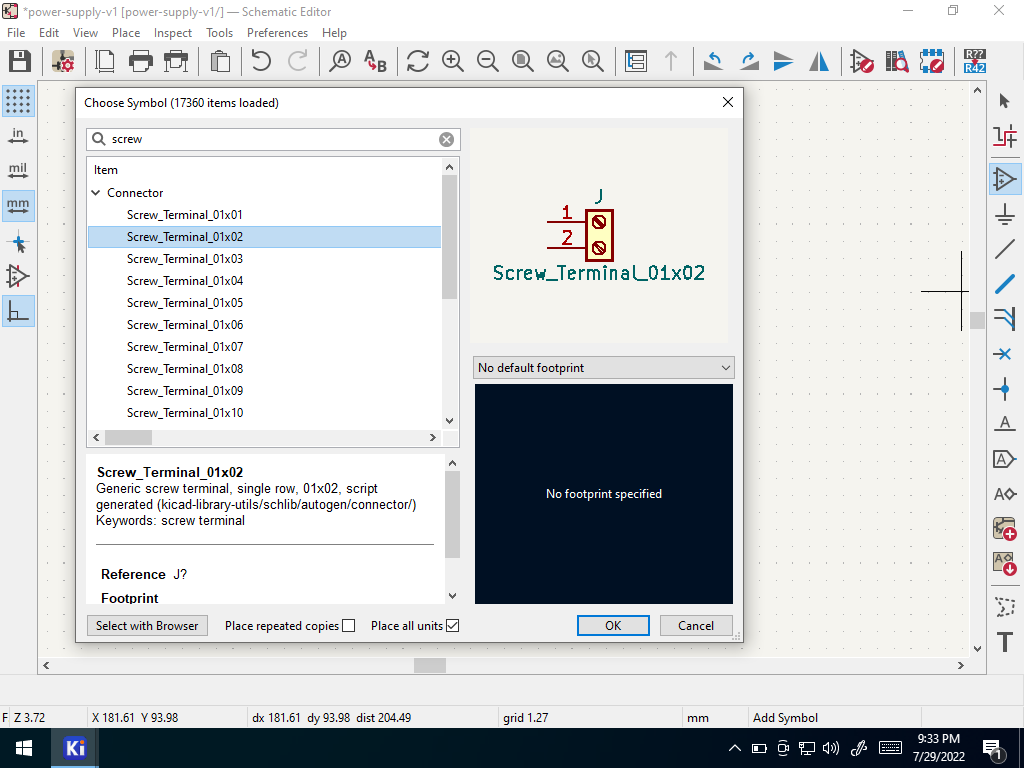Click the Find magnifier icon
This screenshot has width=1024, height=768.
click(x=340, y=61)
